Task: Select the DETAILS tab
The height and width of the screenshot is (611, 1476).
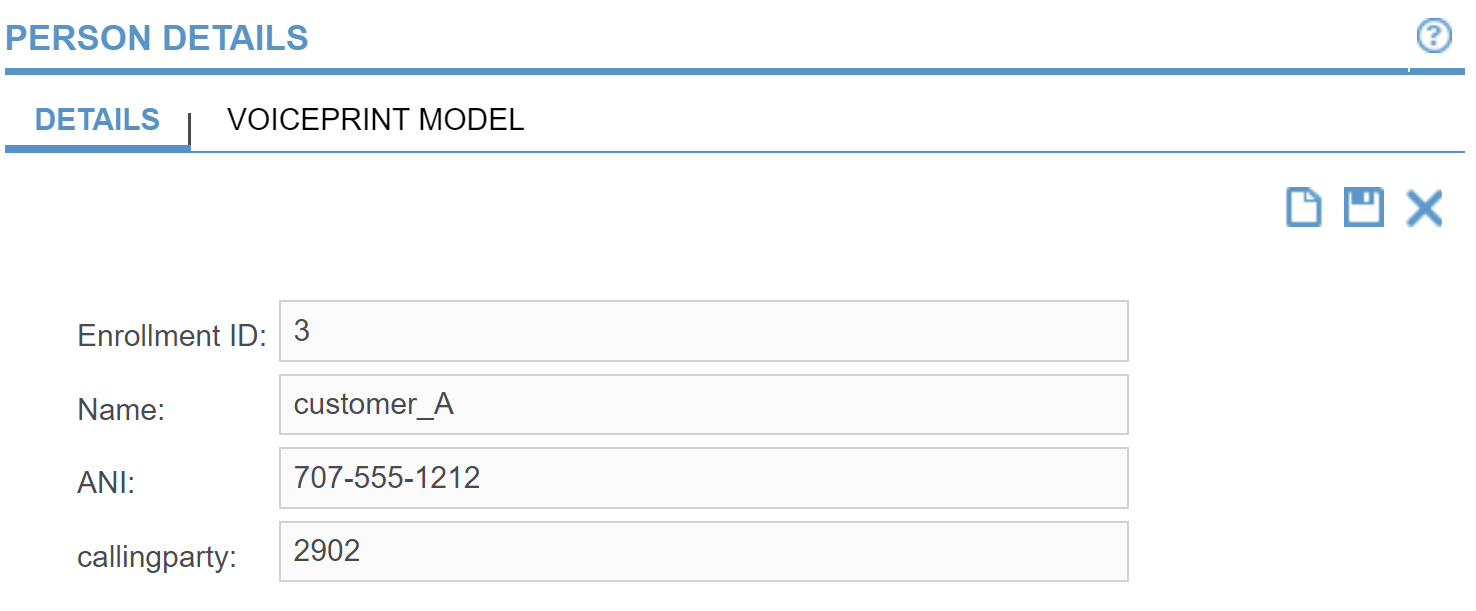Action: pos(97,120)
